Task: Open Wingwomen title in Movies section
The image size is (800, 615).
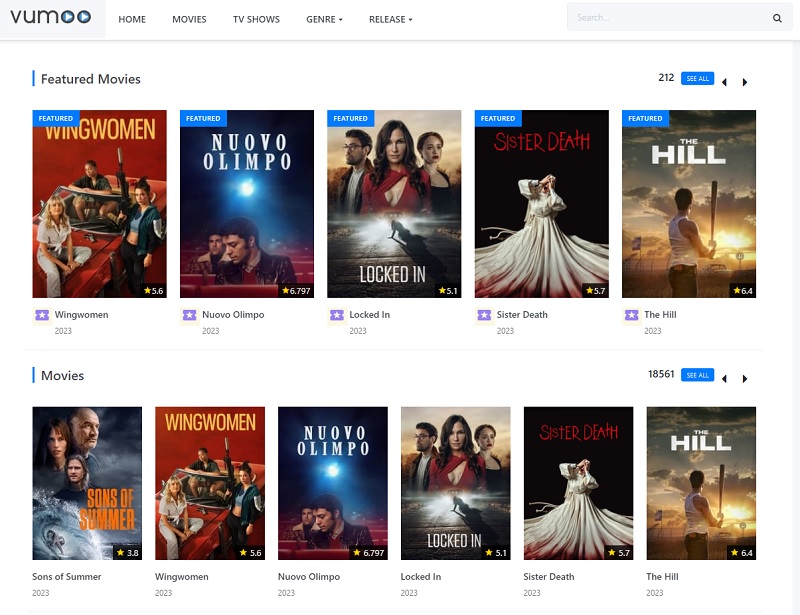Action: point(182,577)
